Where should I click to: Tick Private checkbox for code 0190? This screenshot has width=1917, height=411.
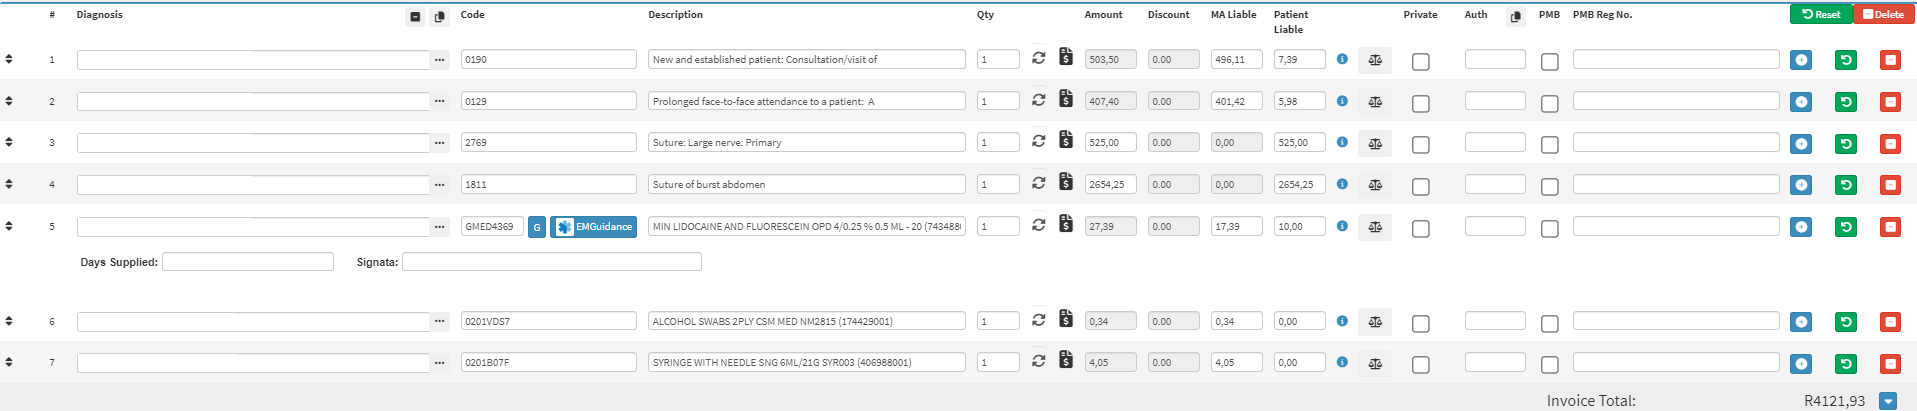click(x=1420, y=62)
